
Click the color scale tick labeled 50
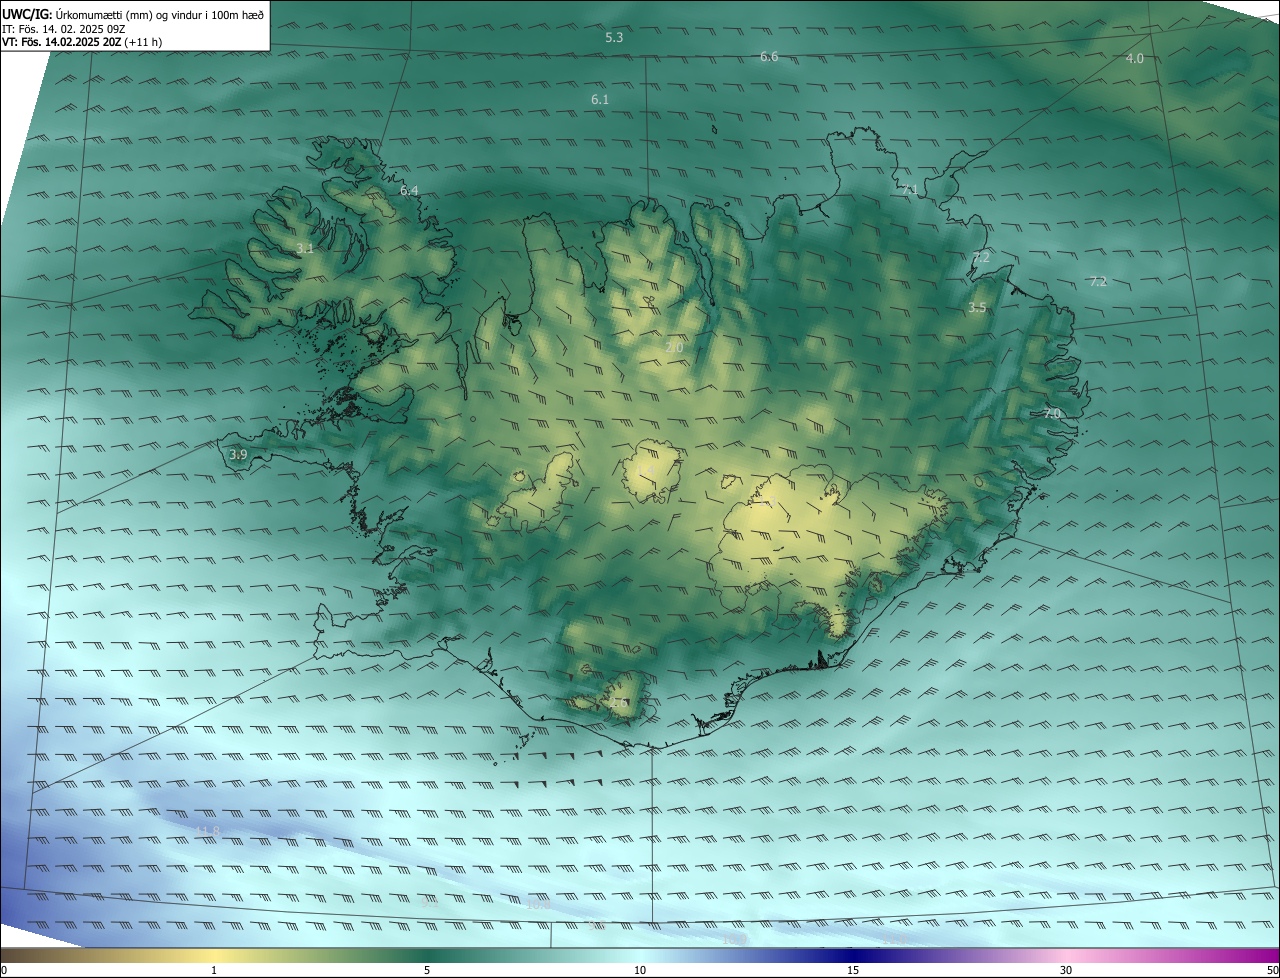(1272, 970)
